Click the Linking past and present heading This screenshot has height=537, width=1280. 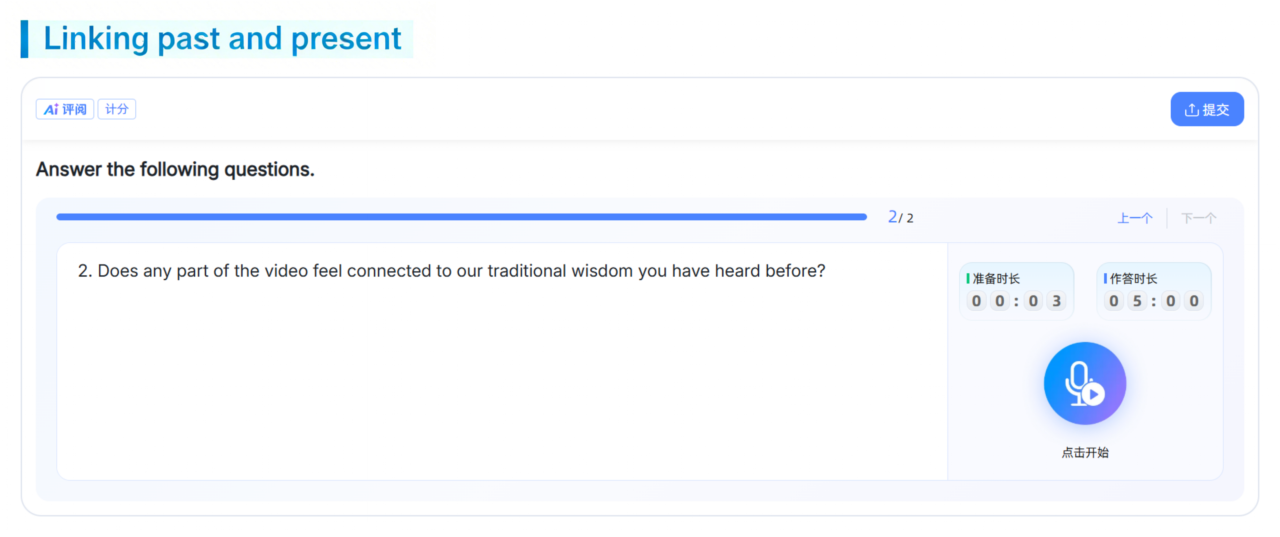pyautogui.click(x=222, y=39)
